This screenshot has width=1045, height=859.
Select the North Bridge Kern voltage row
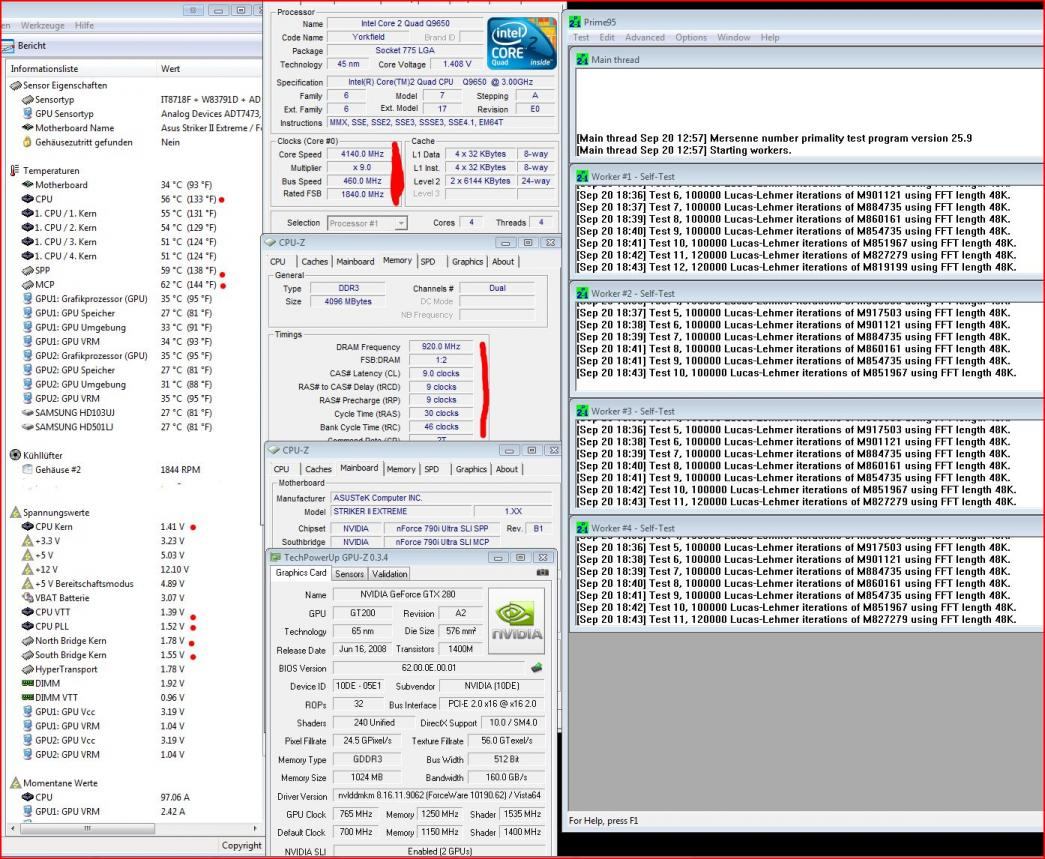[x=132, y=640]
